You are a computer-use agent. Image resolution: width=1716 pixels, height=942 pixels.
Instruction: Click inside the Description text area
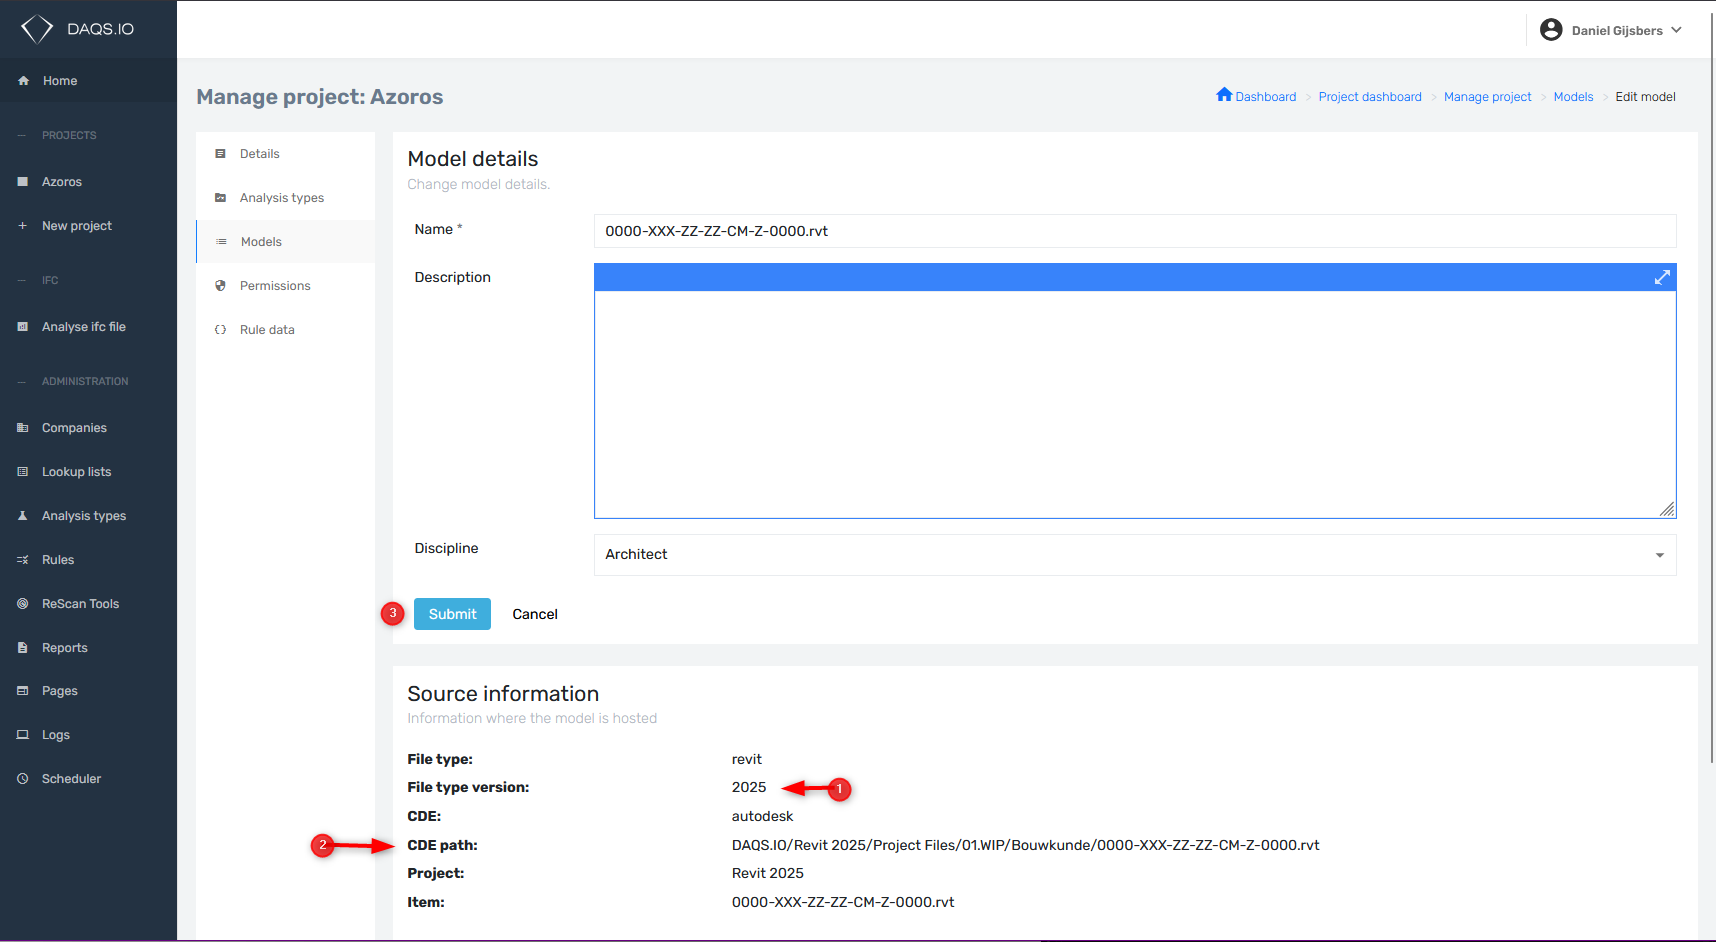point(1135,404)
